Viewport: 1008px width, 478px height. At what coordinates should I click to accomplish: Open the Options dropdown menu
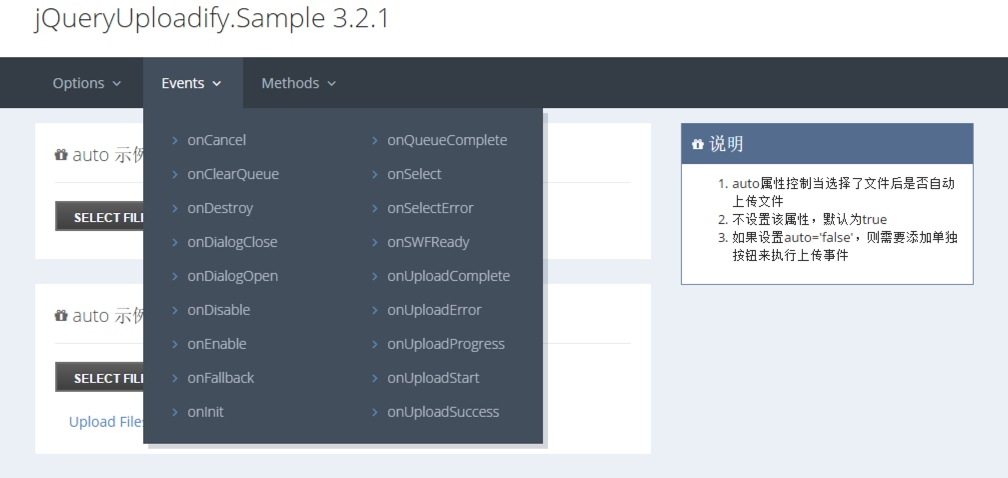point(87,83)
